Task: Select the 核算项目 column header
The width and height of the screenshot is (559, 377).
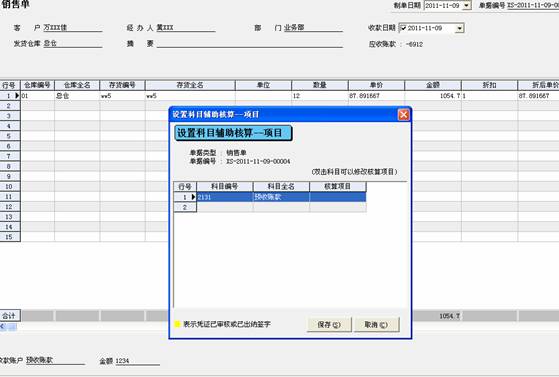Action: pos(338,187)
